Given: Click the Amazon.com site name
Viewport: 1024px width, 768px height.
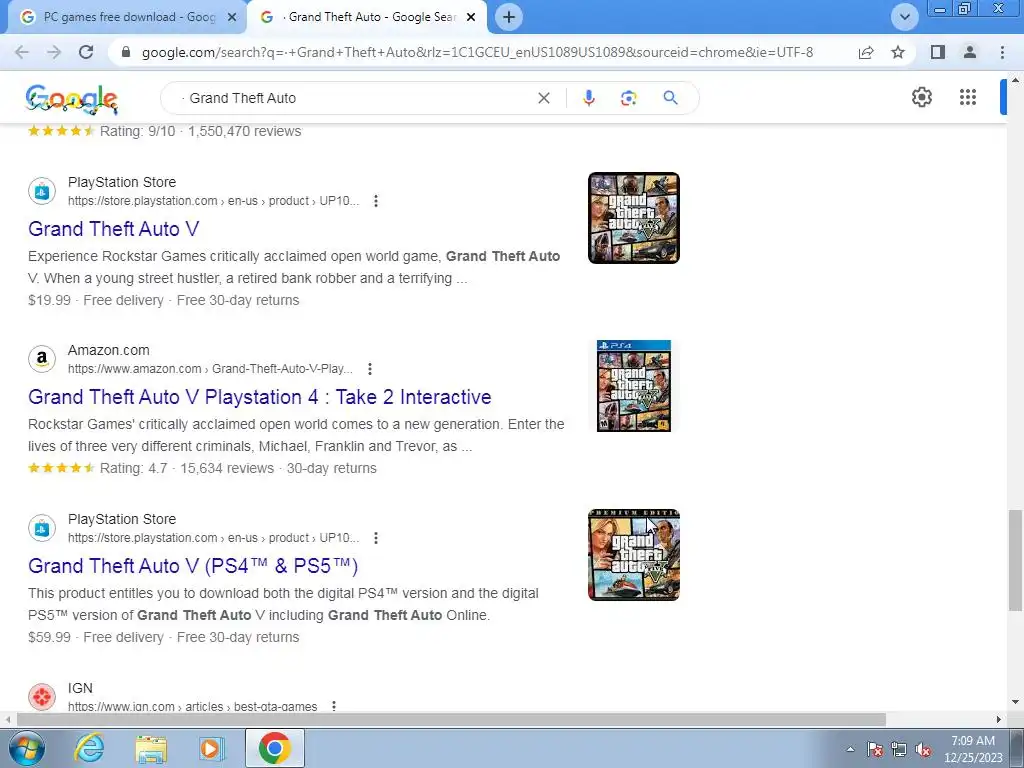Looking at the screenshot, I should pyautogui.click(x=108, y=351).
